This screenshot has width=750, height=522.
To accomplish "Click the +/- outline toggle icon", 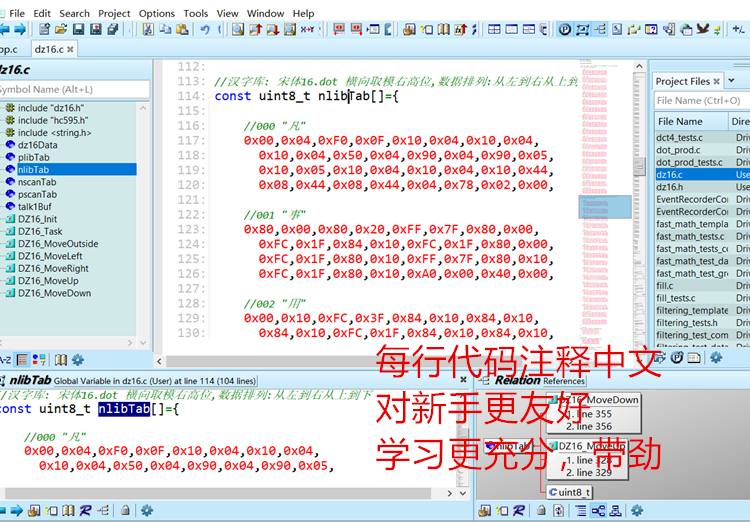I will [x=738, y=30].
